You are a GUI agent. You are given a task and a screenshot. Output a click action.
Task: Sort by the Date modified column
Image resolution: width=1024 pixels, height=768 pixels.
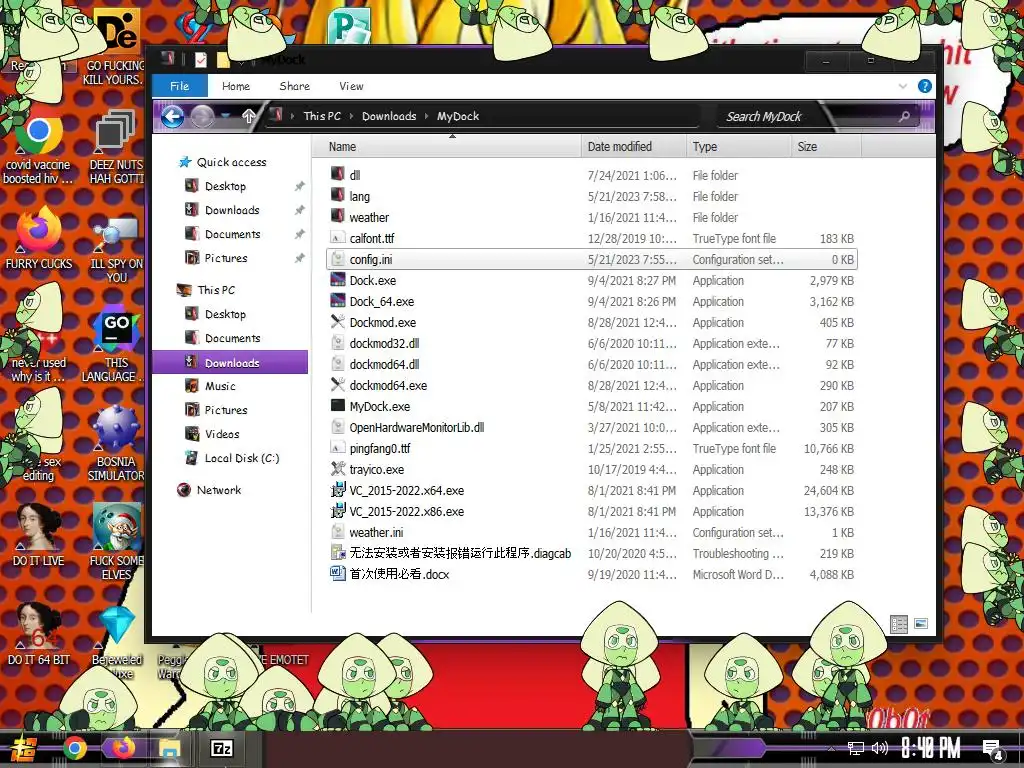[x=633, y=146]
